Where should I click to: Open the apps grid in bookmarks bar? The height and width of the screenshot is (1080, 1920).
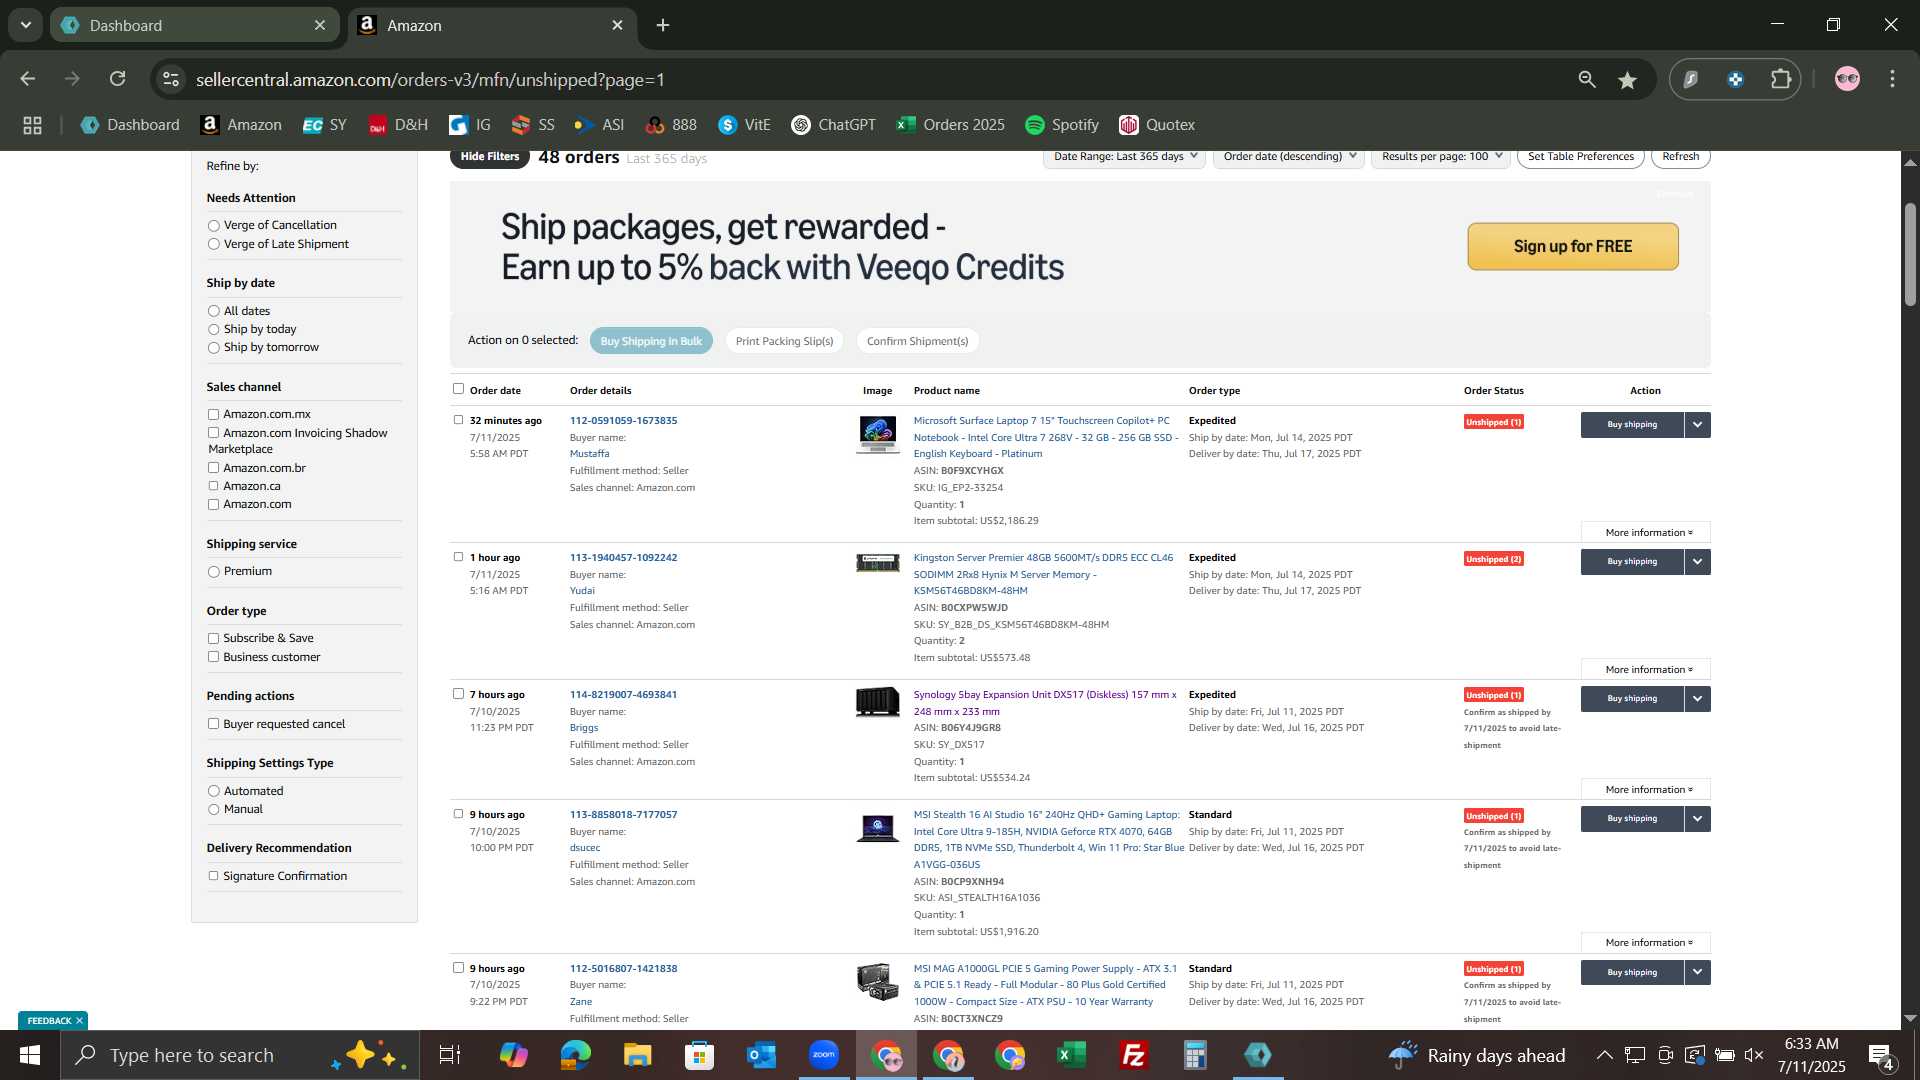pos(32,125)
